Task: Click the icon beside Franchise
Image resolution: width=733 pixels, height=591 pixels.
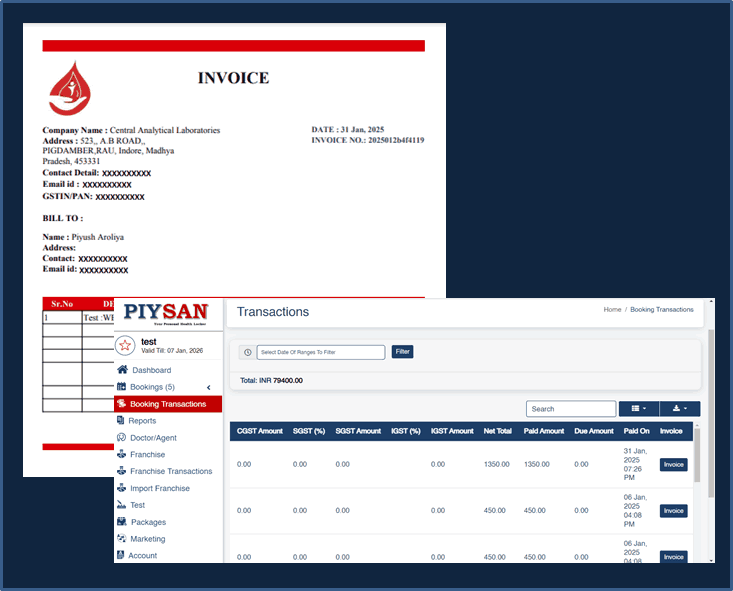Action: pyautogui.click(x=122, y=454)
